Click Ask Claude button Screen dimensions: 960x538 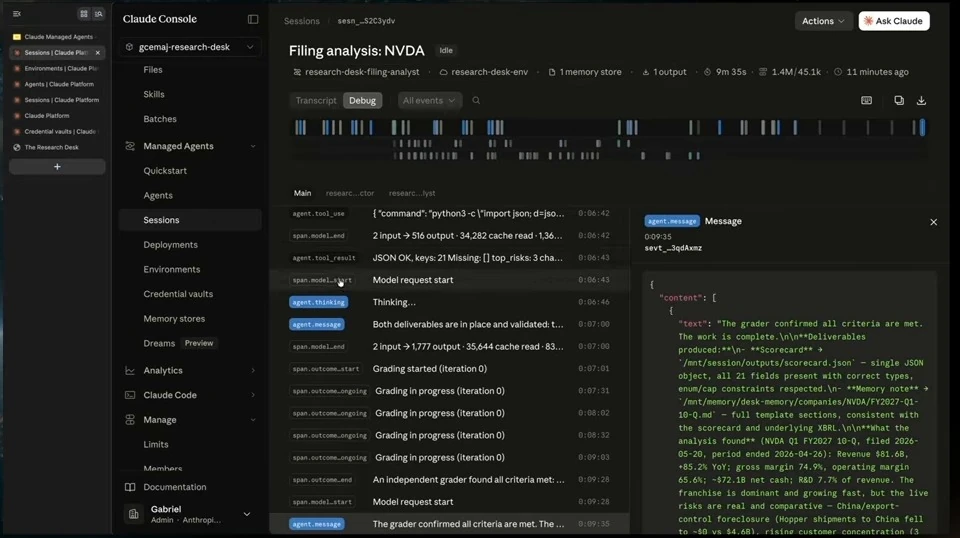pyautogui.click(x=894, y=21)
